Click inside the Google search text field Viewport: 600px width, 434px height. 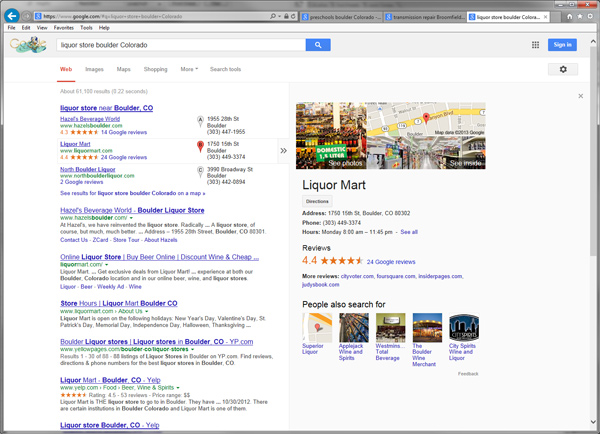point(180,45)
